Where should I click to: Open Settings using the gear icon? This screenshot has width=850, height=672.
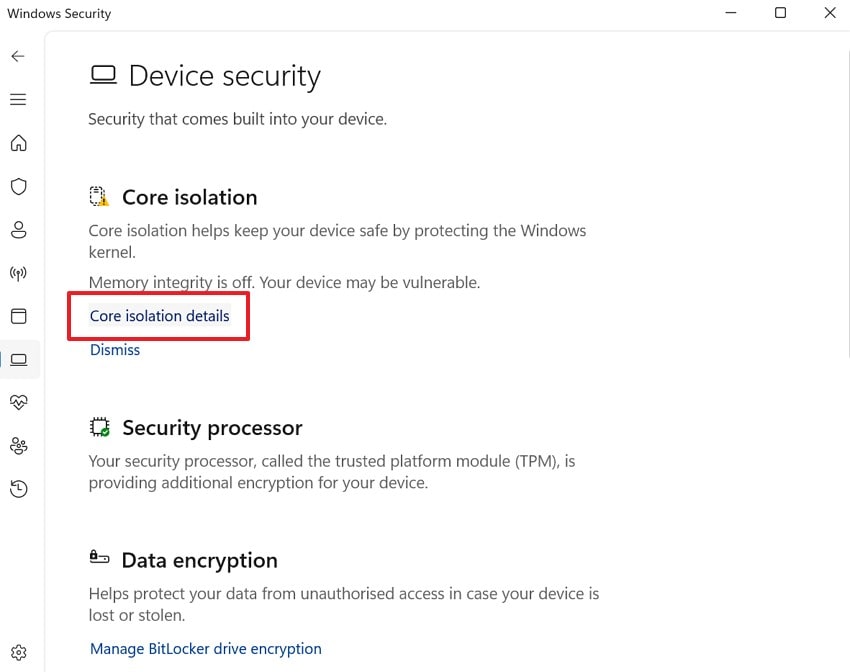click(x=18, y=651)
